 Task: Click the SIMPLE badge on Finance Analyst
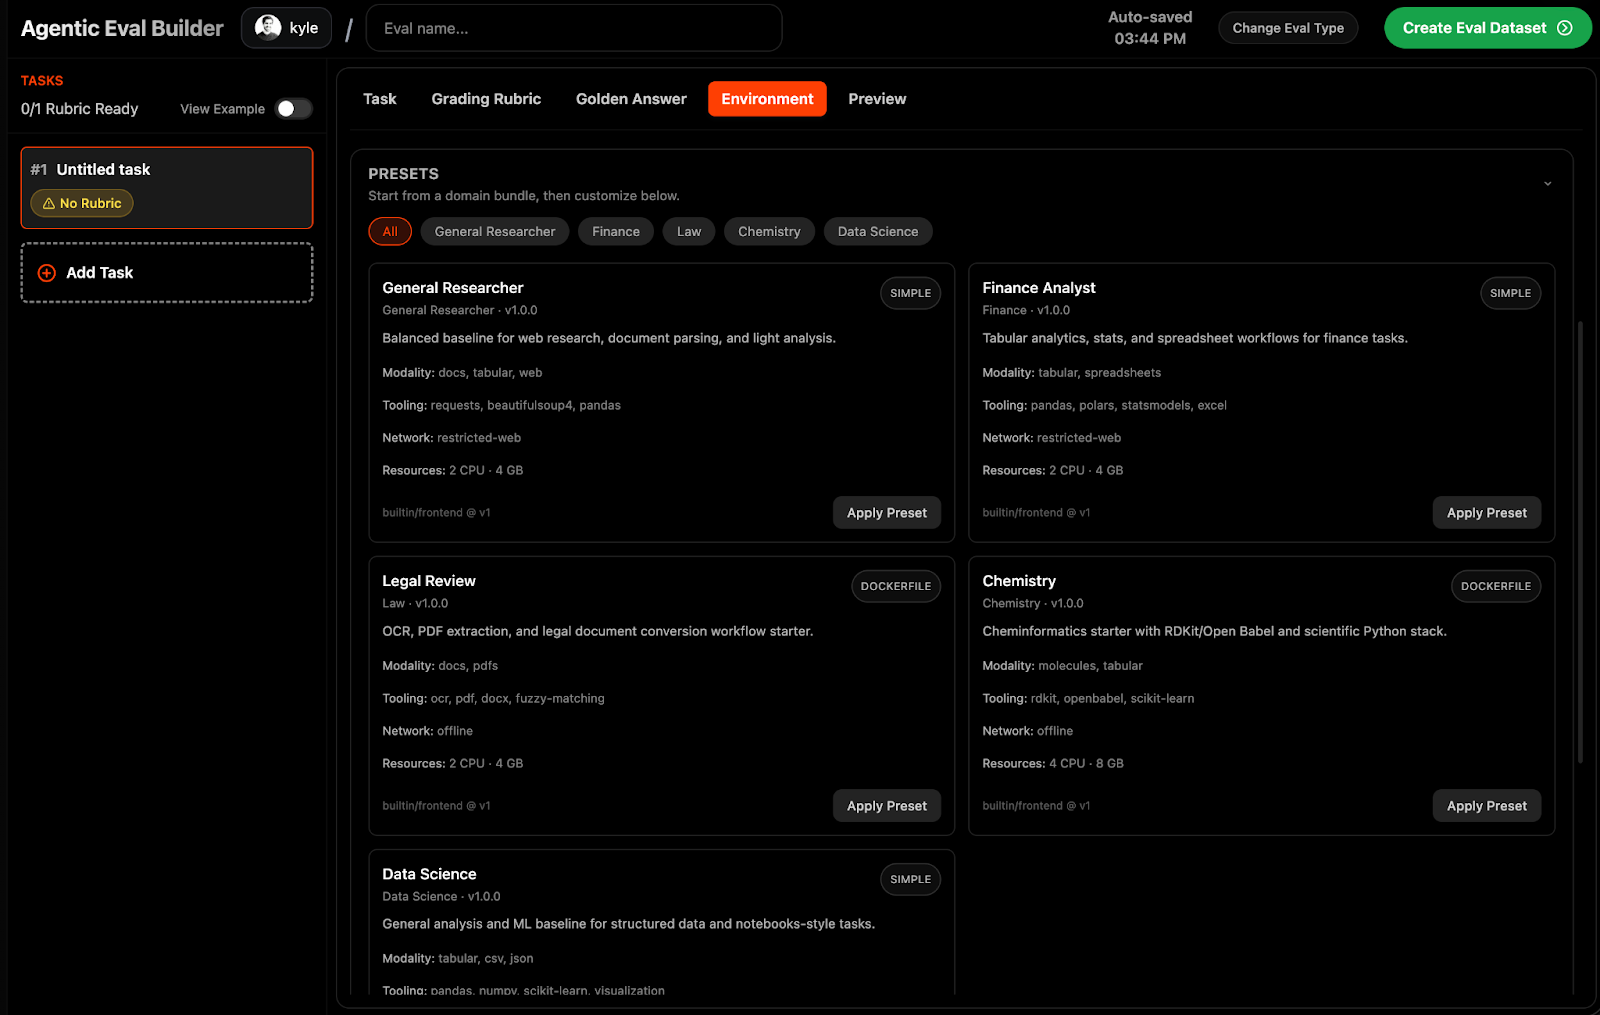1510,293
